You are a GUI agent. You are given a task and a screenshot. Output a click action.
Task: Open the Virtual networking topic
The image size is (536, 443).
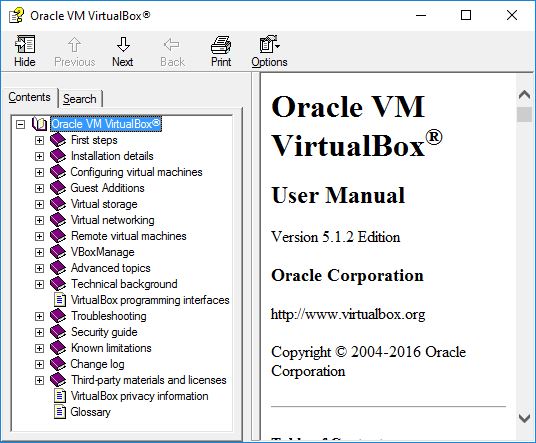pyautogui.click(x=112, y=220)
